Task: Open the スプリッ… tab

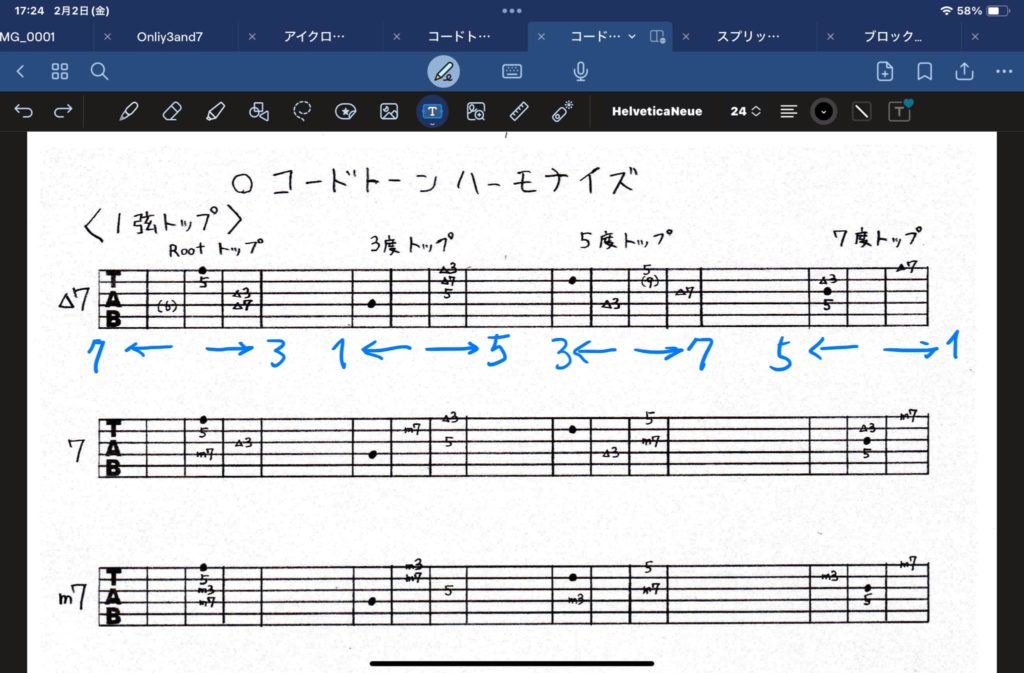Action: [748, 37]
